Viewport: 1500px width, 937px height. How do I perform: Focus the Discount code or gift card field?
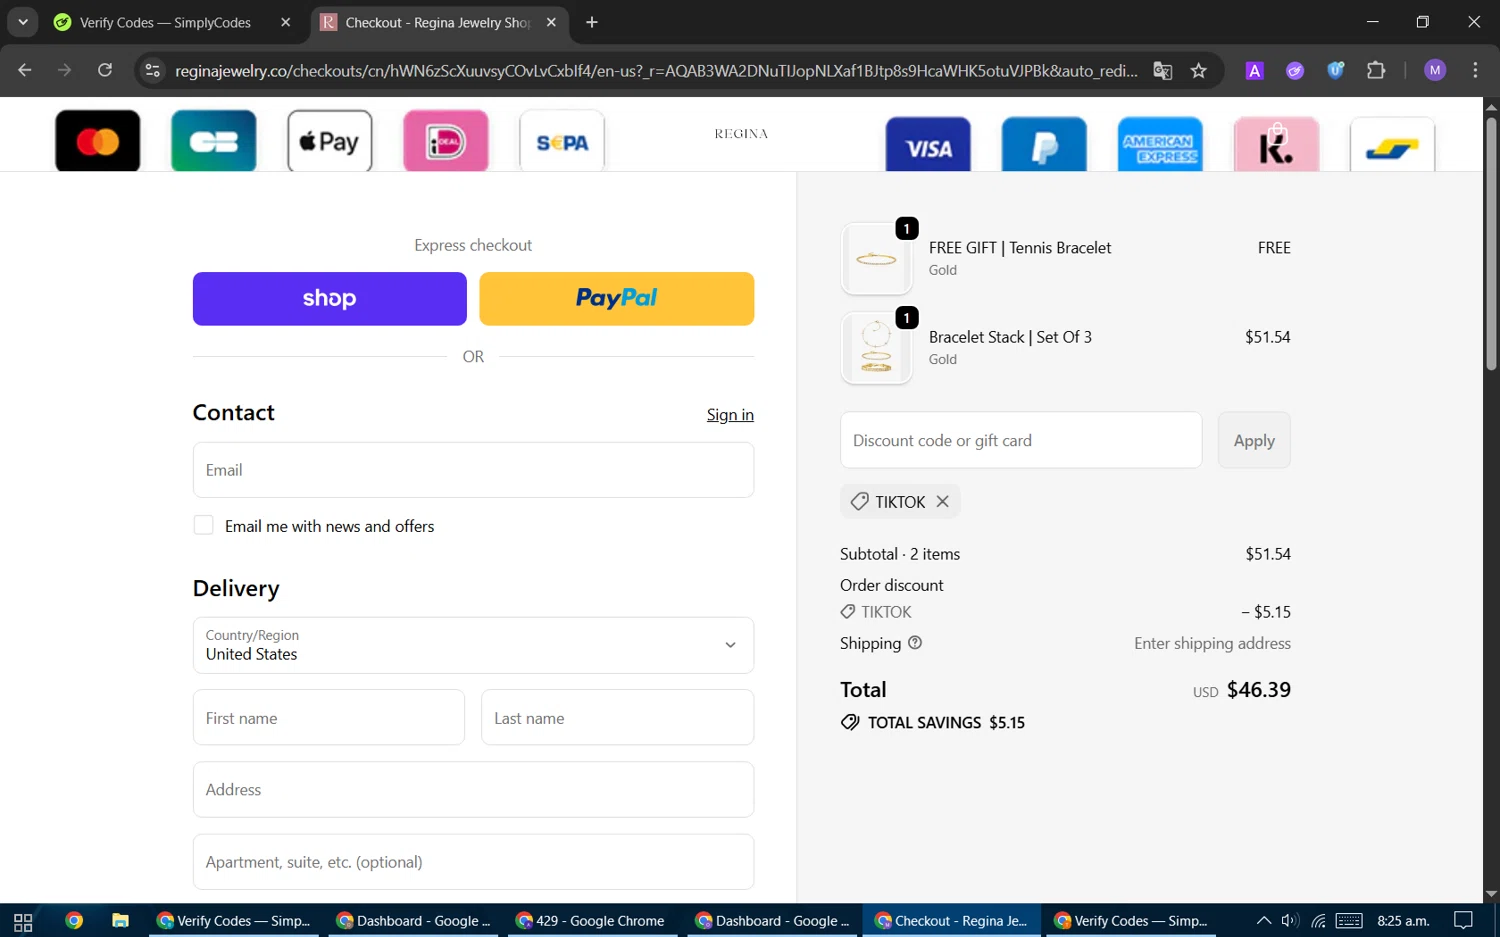[1021, 440]
